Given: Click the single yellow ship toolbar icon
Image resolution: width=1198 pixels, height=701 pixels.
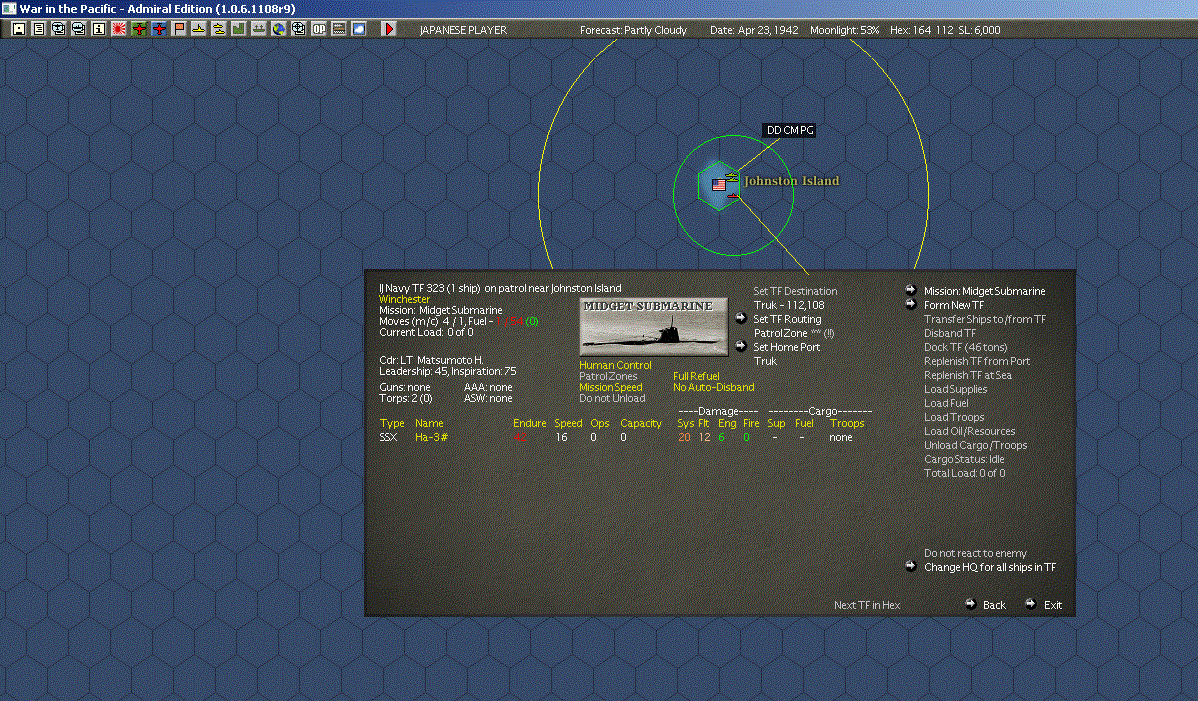Looking at the screenshot, I should coord(199,29).
